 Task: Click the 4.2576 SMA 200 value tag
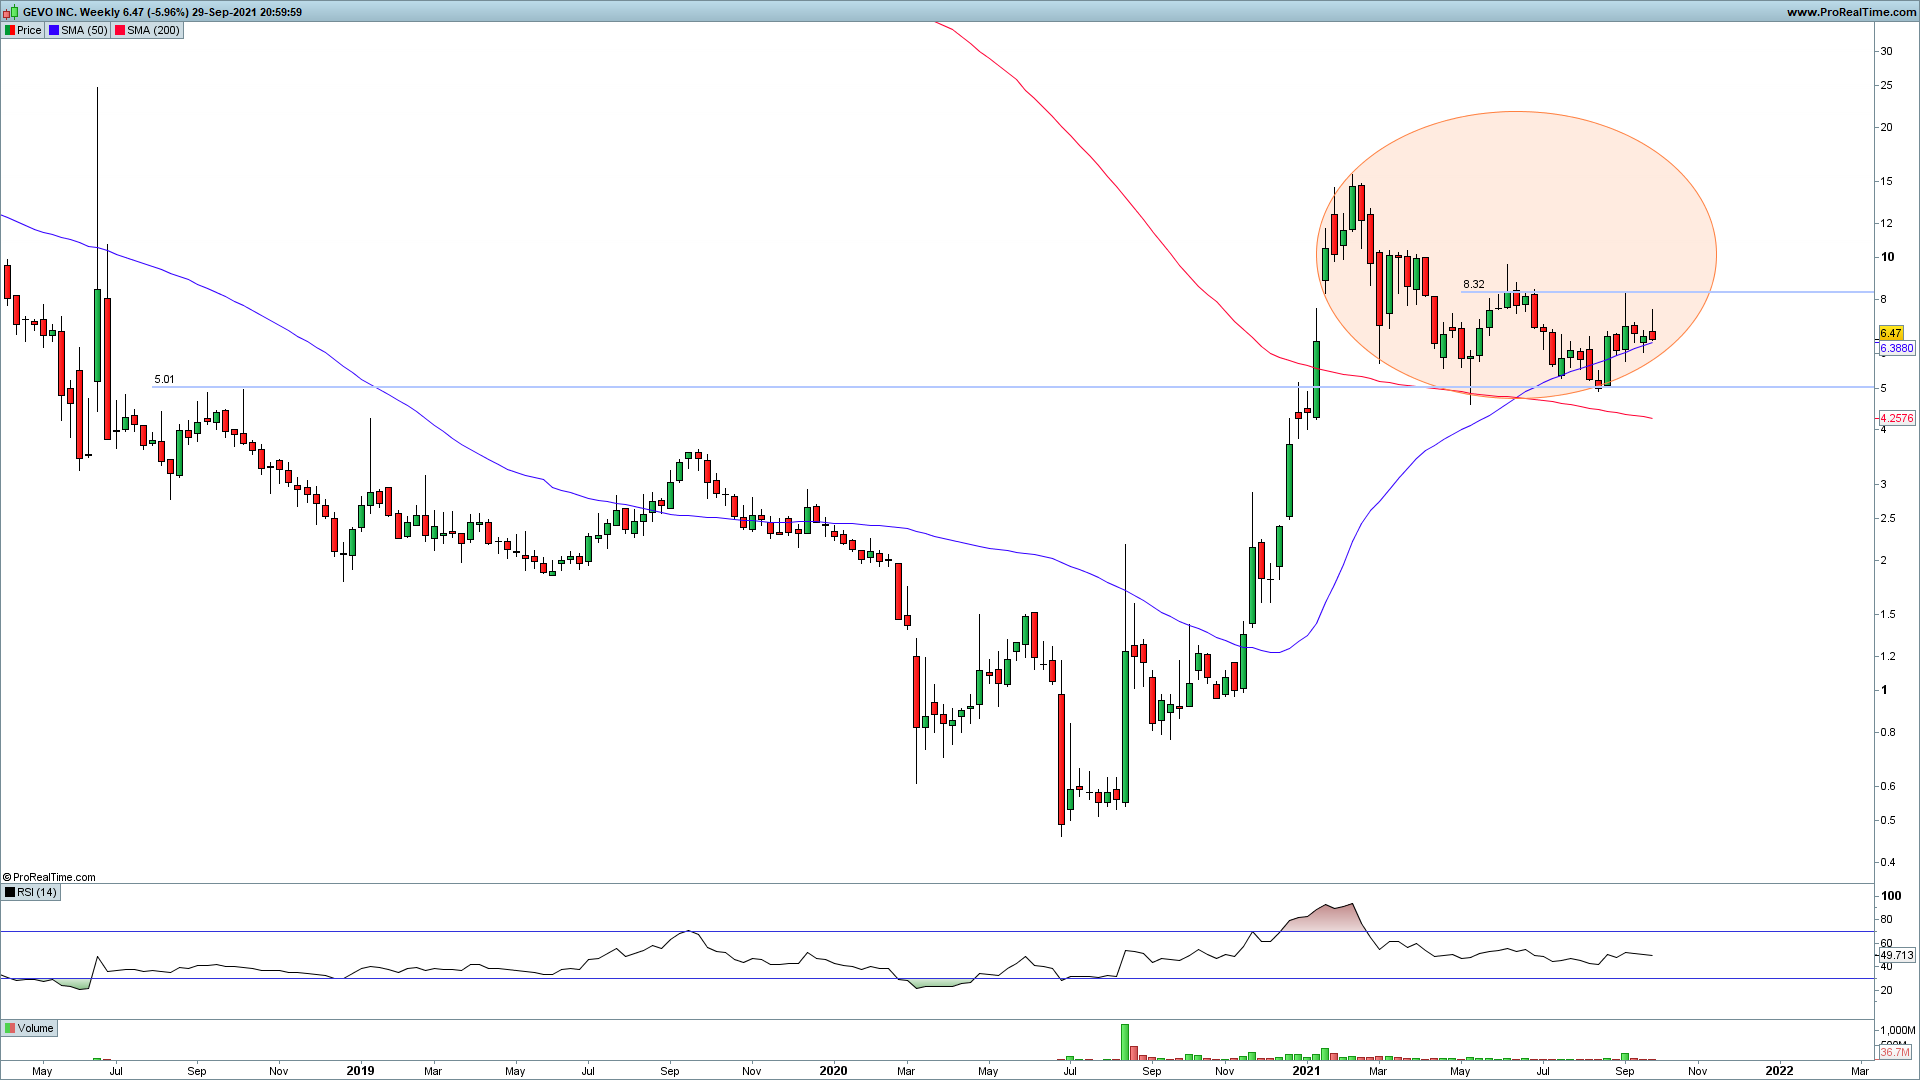(1896, 418)
